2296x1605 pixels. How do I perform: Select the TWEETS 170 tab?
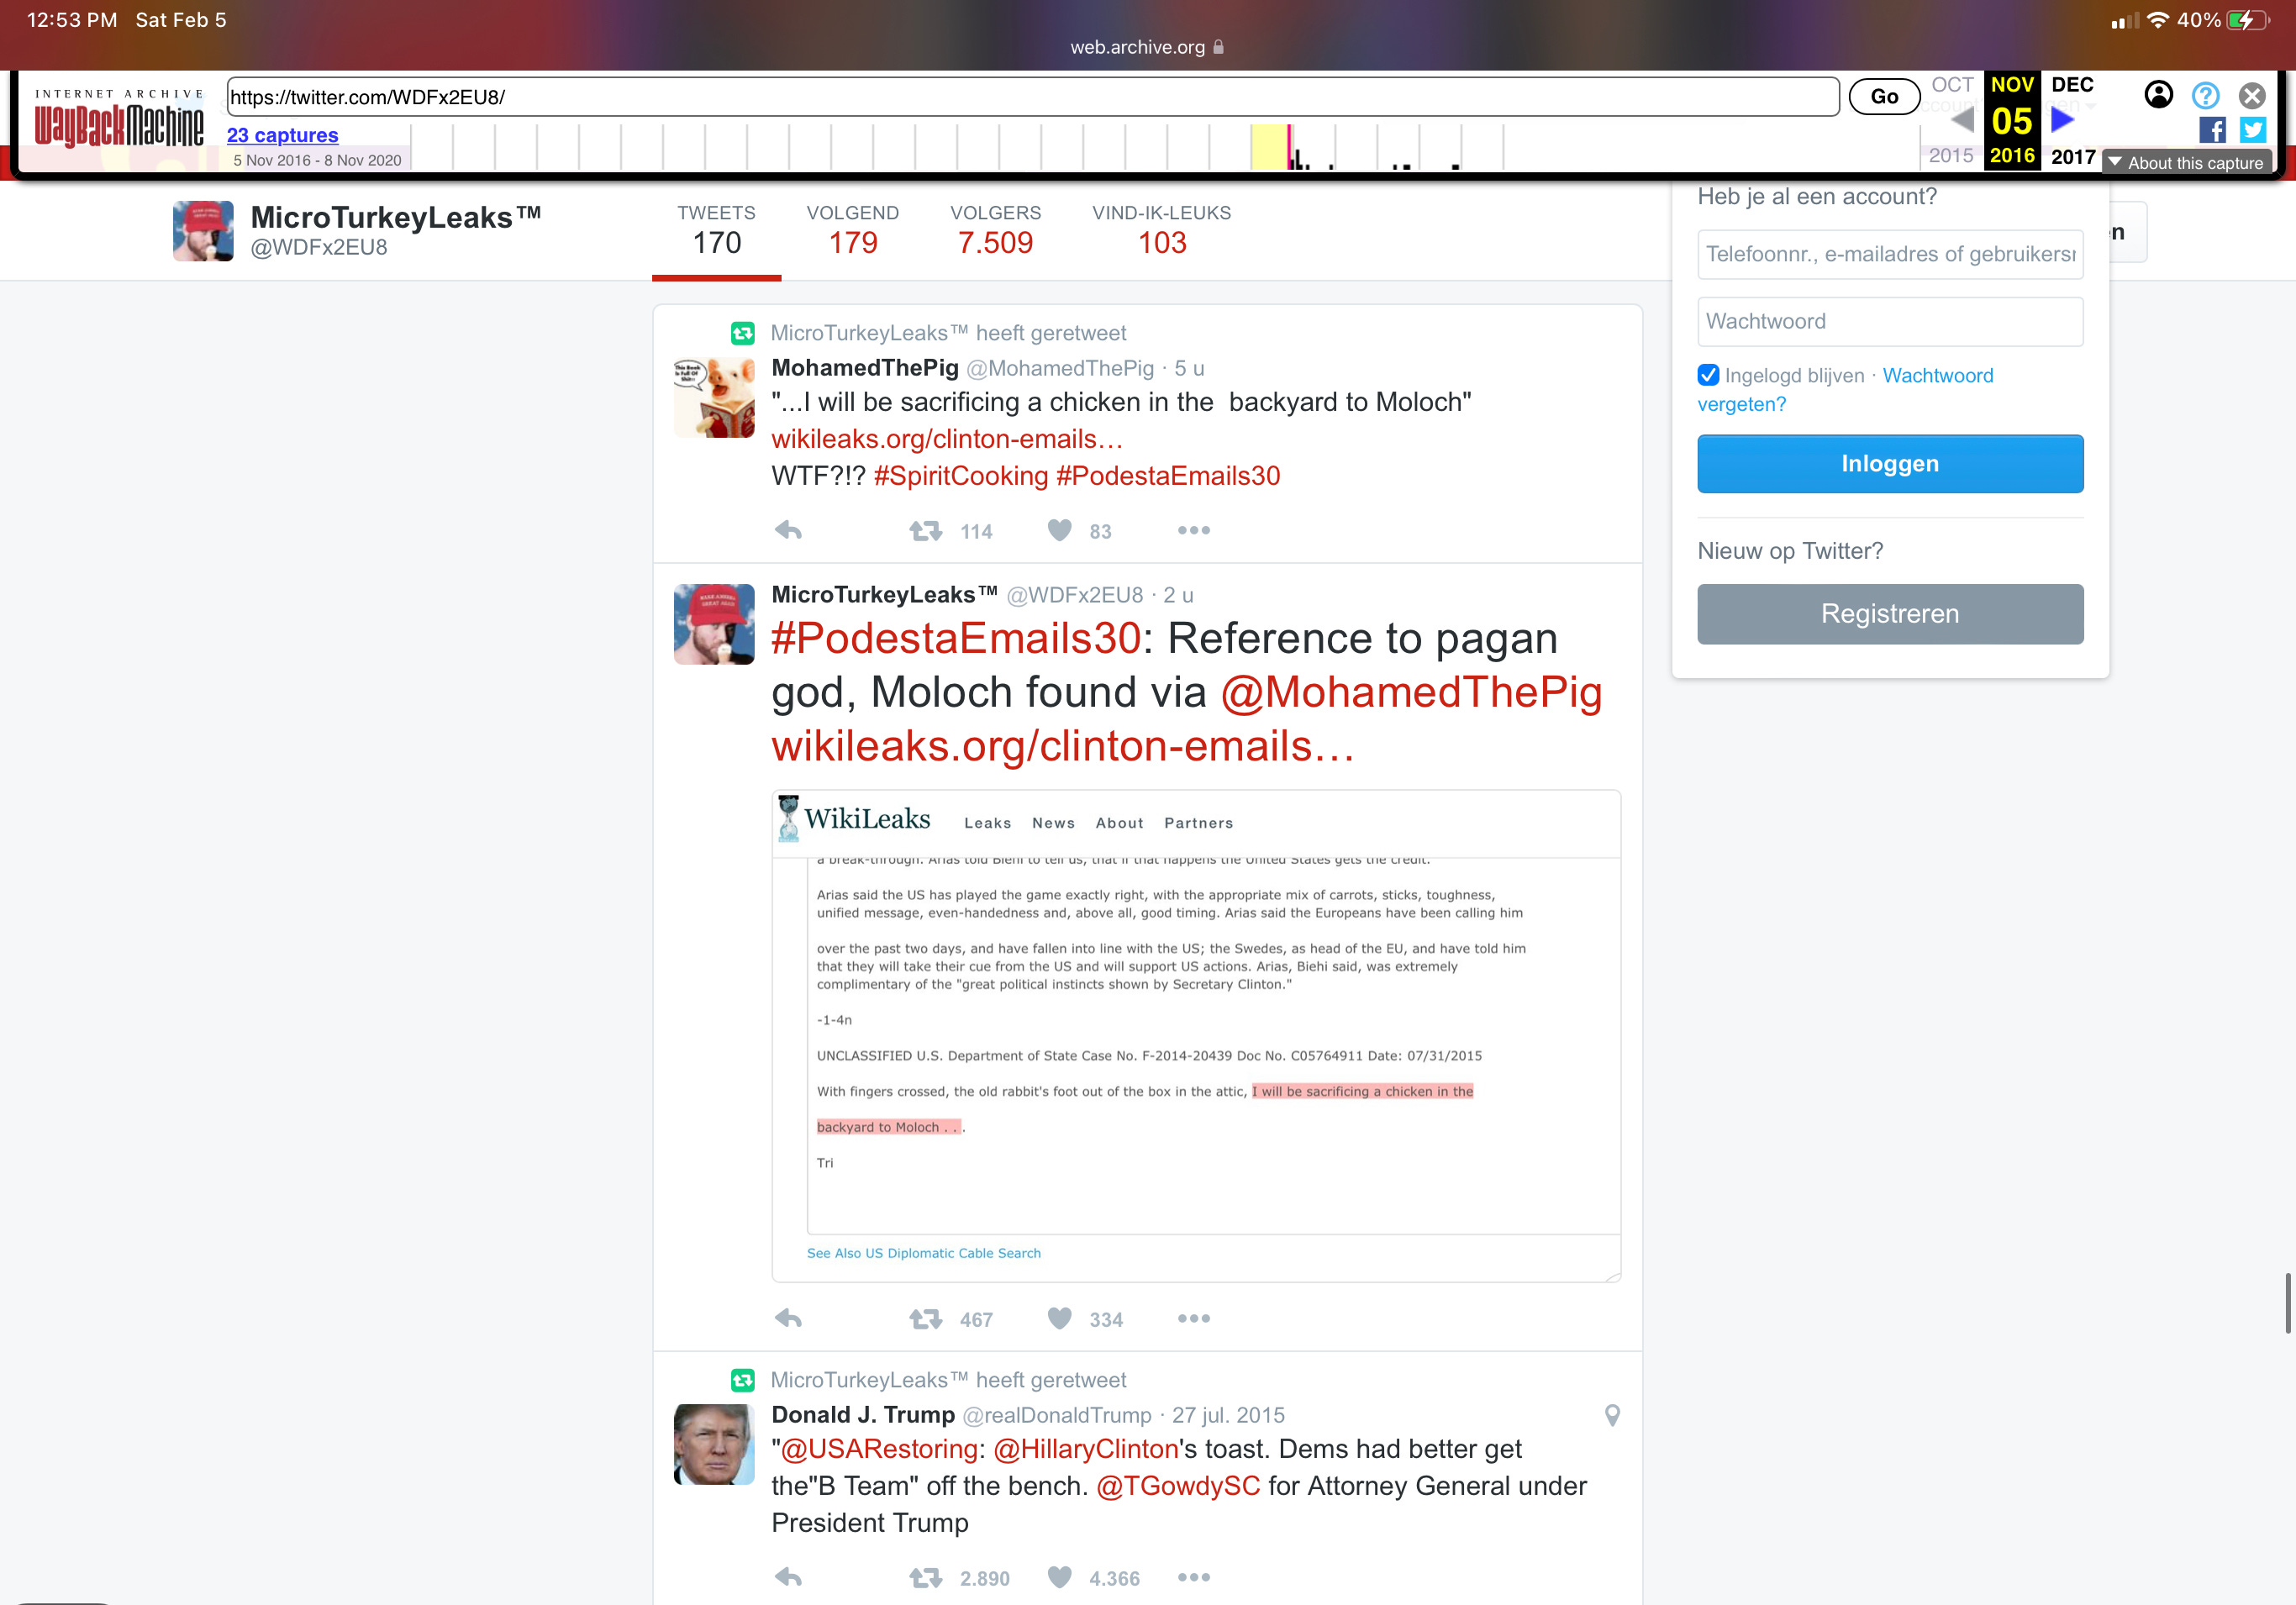716,231
